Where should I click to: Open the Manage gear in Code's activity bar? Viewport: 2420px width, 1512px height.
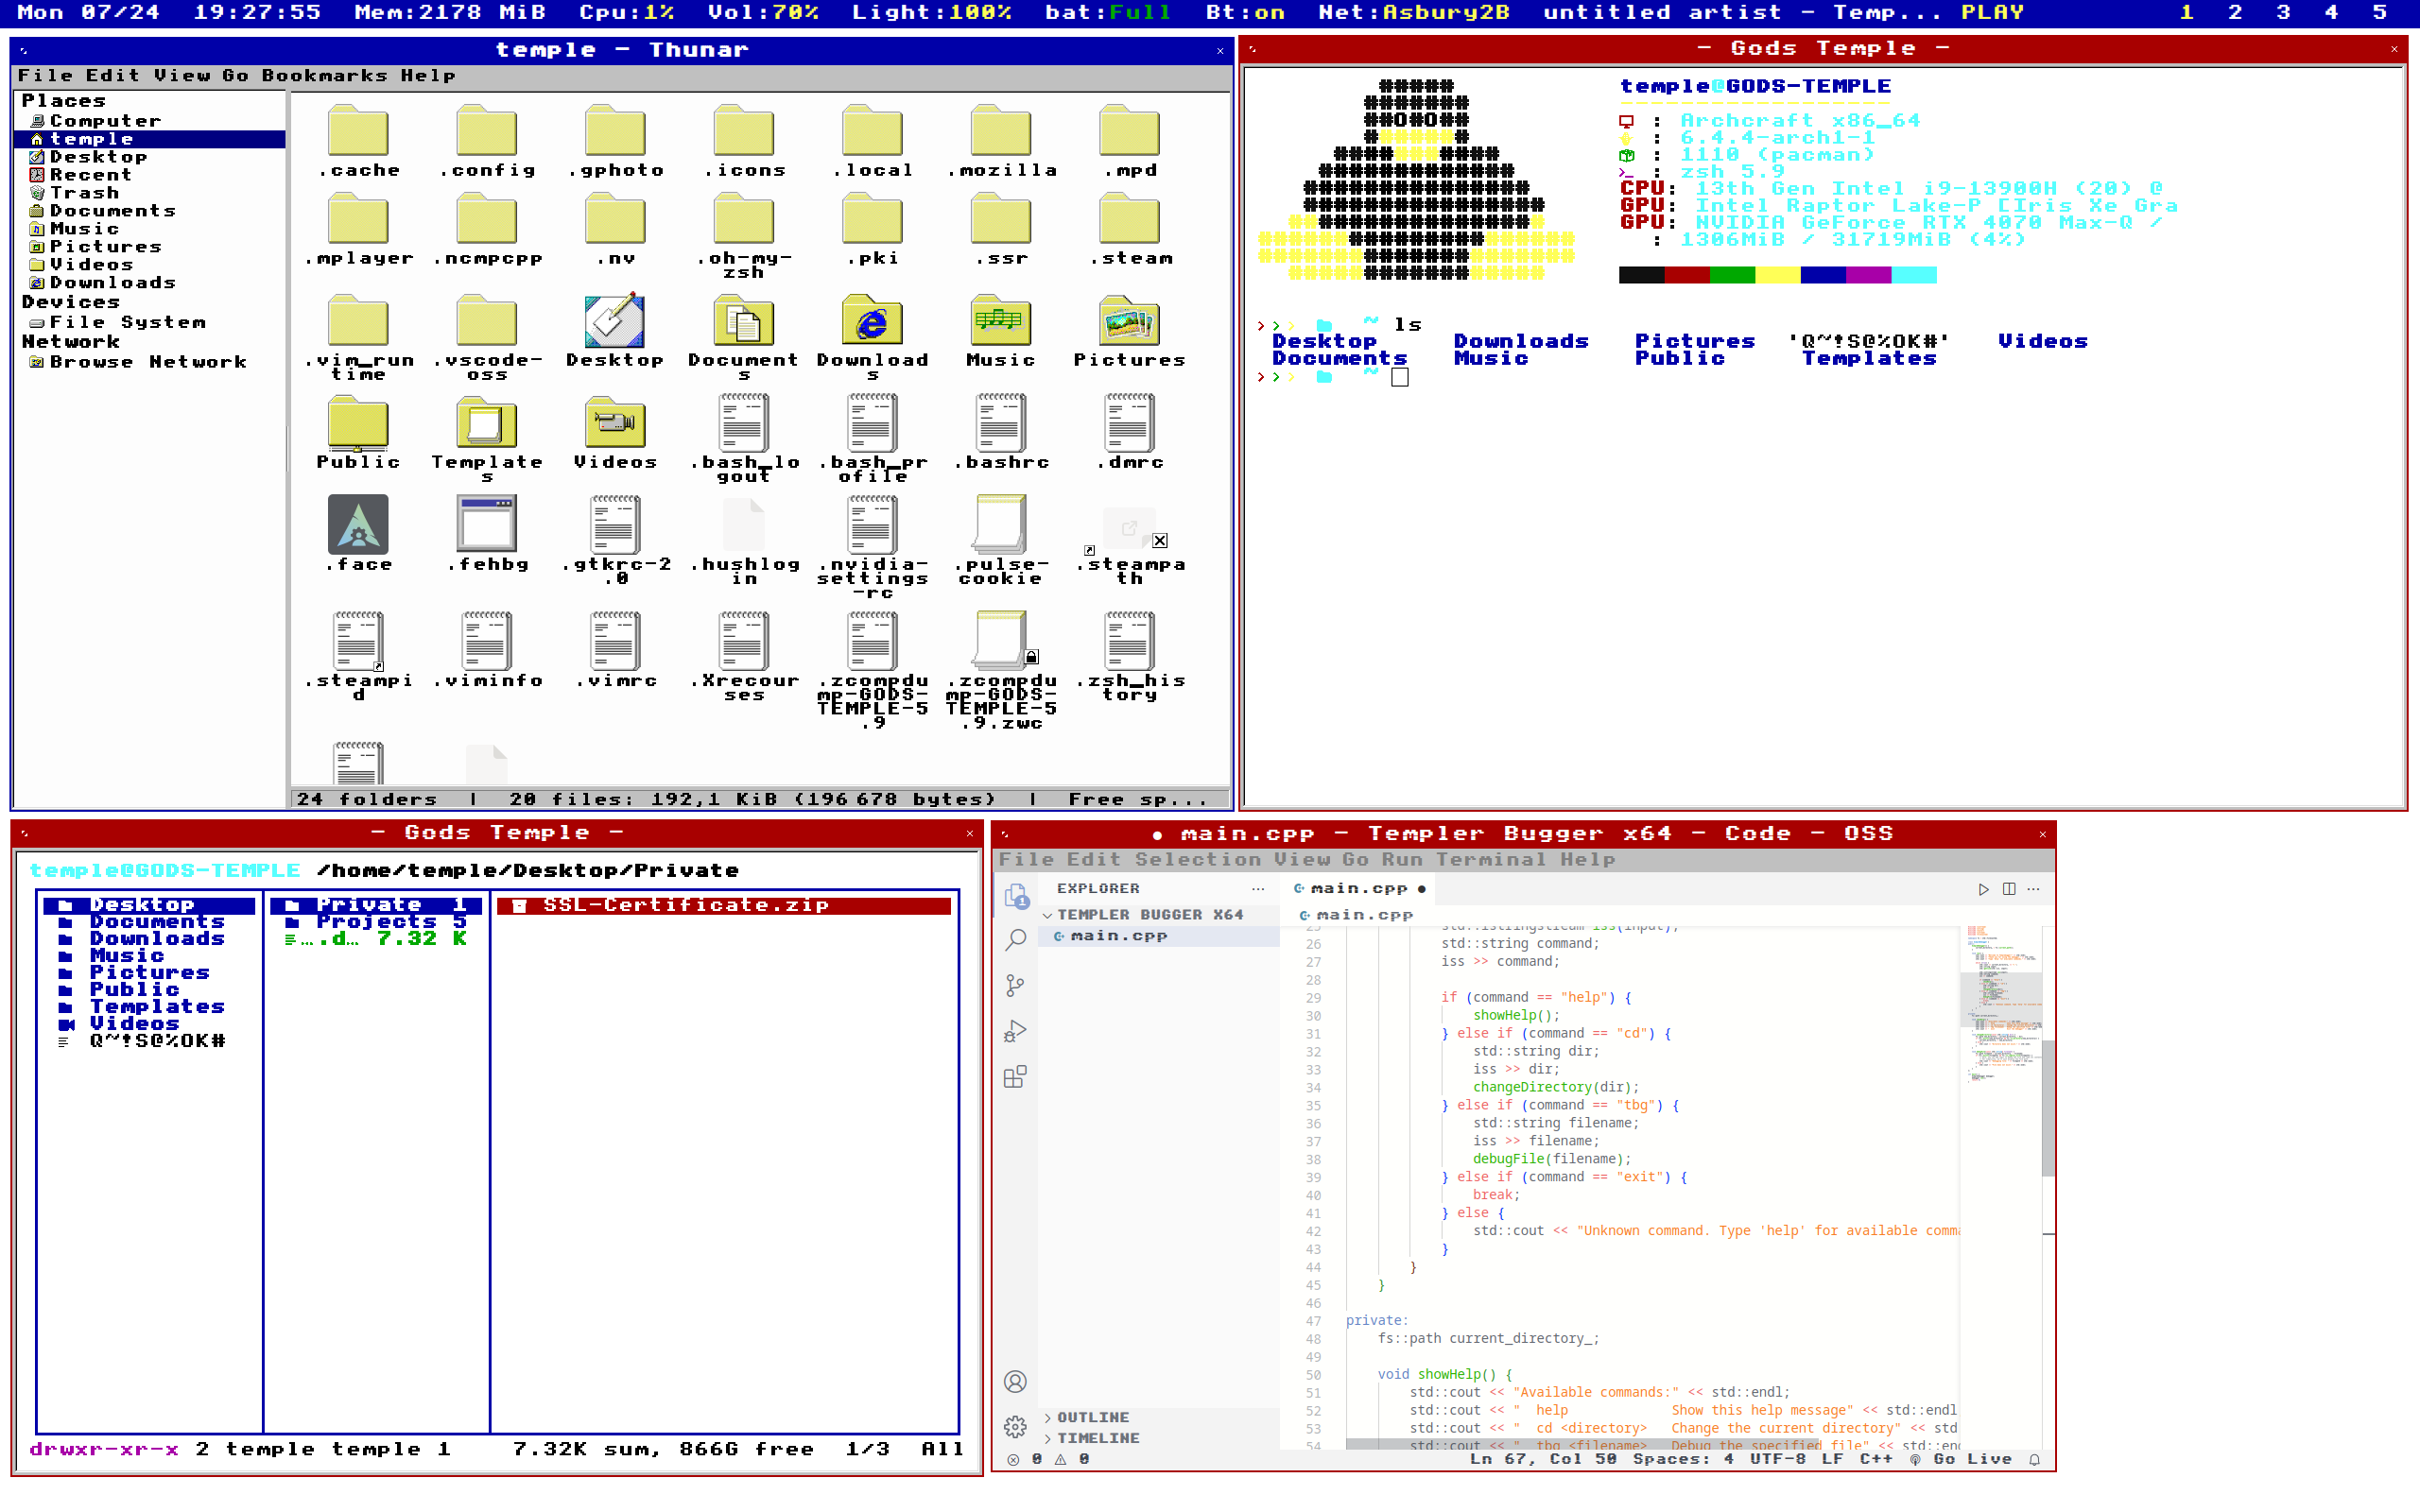click(1015, 1427)
